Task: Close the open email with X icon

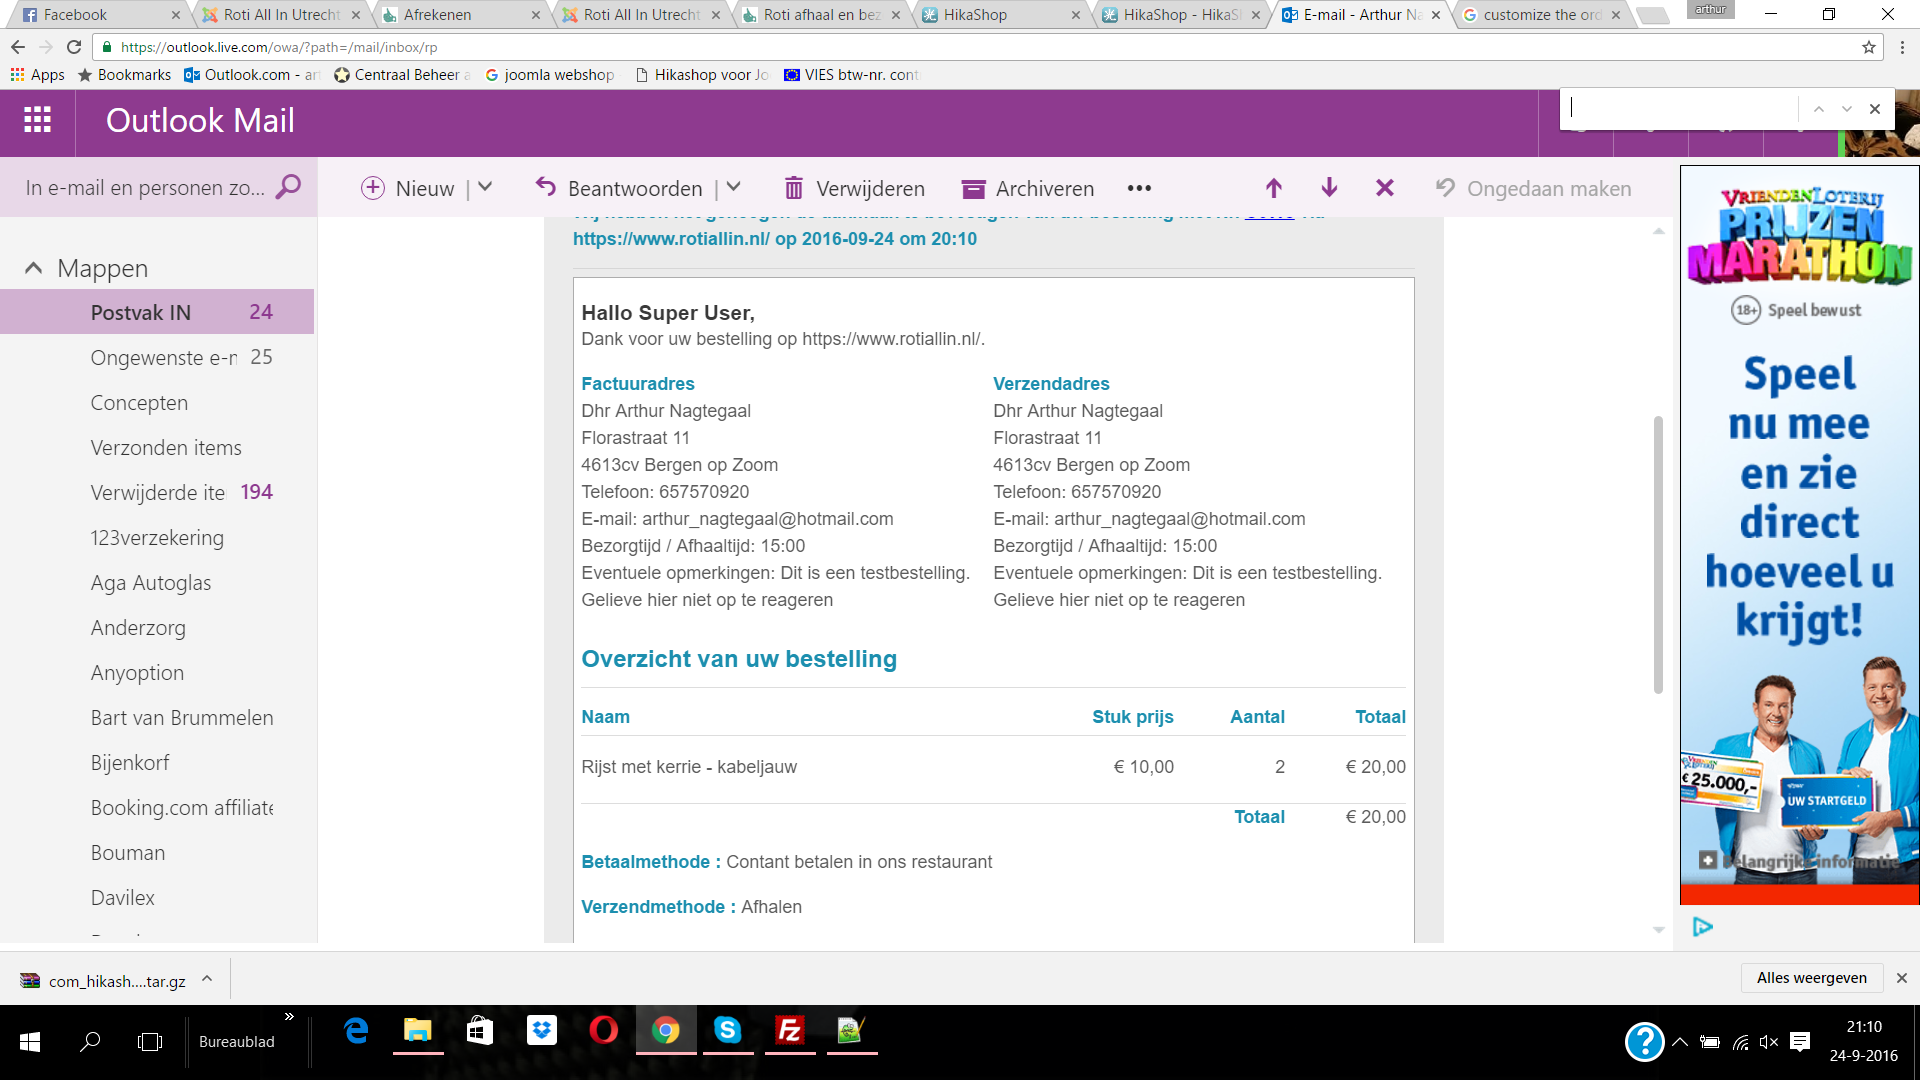Action: click(1384, 188)
